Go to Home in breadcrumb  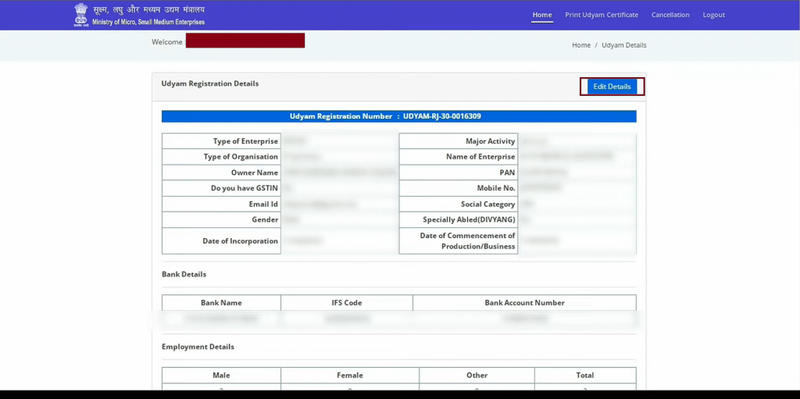click(x=581, y=45)
